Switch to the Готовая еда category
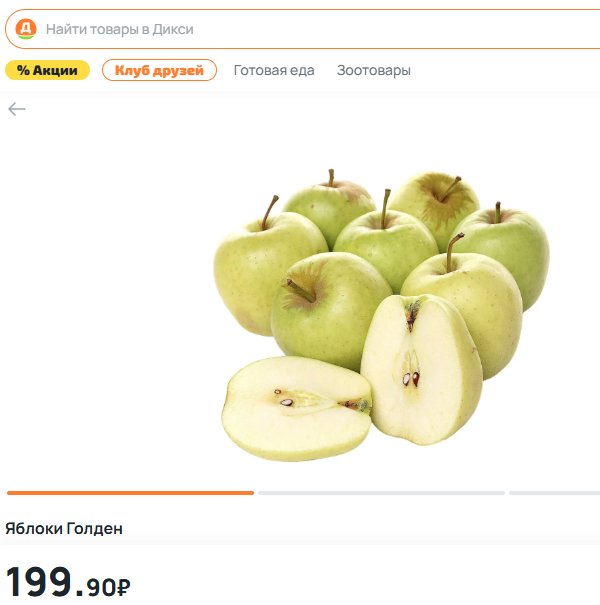This screenshot has height=605, width=600. [x=274, y=70]
